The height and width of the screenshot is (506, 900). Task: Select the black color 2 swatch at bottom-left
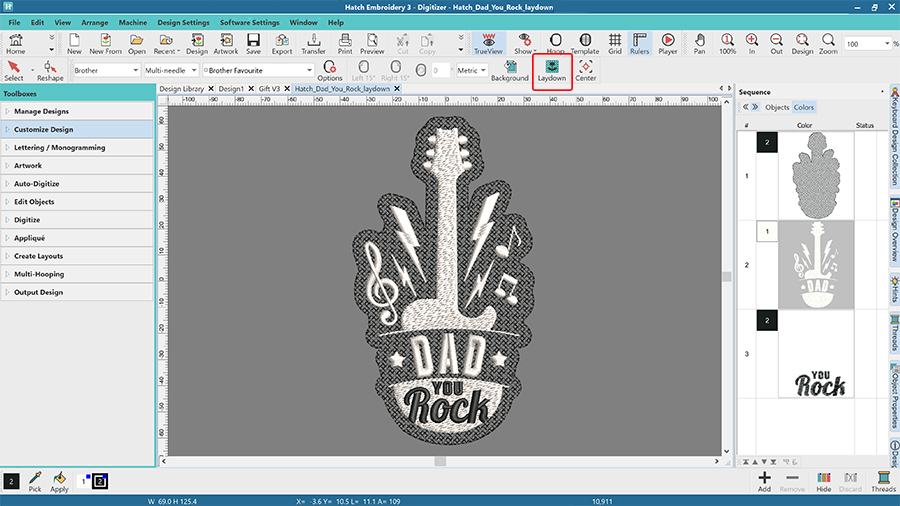pyautogui.click(x=11, y=481)
